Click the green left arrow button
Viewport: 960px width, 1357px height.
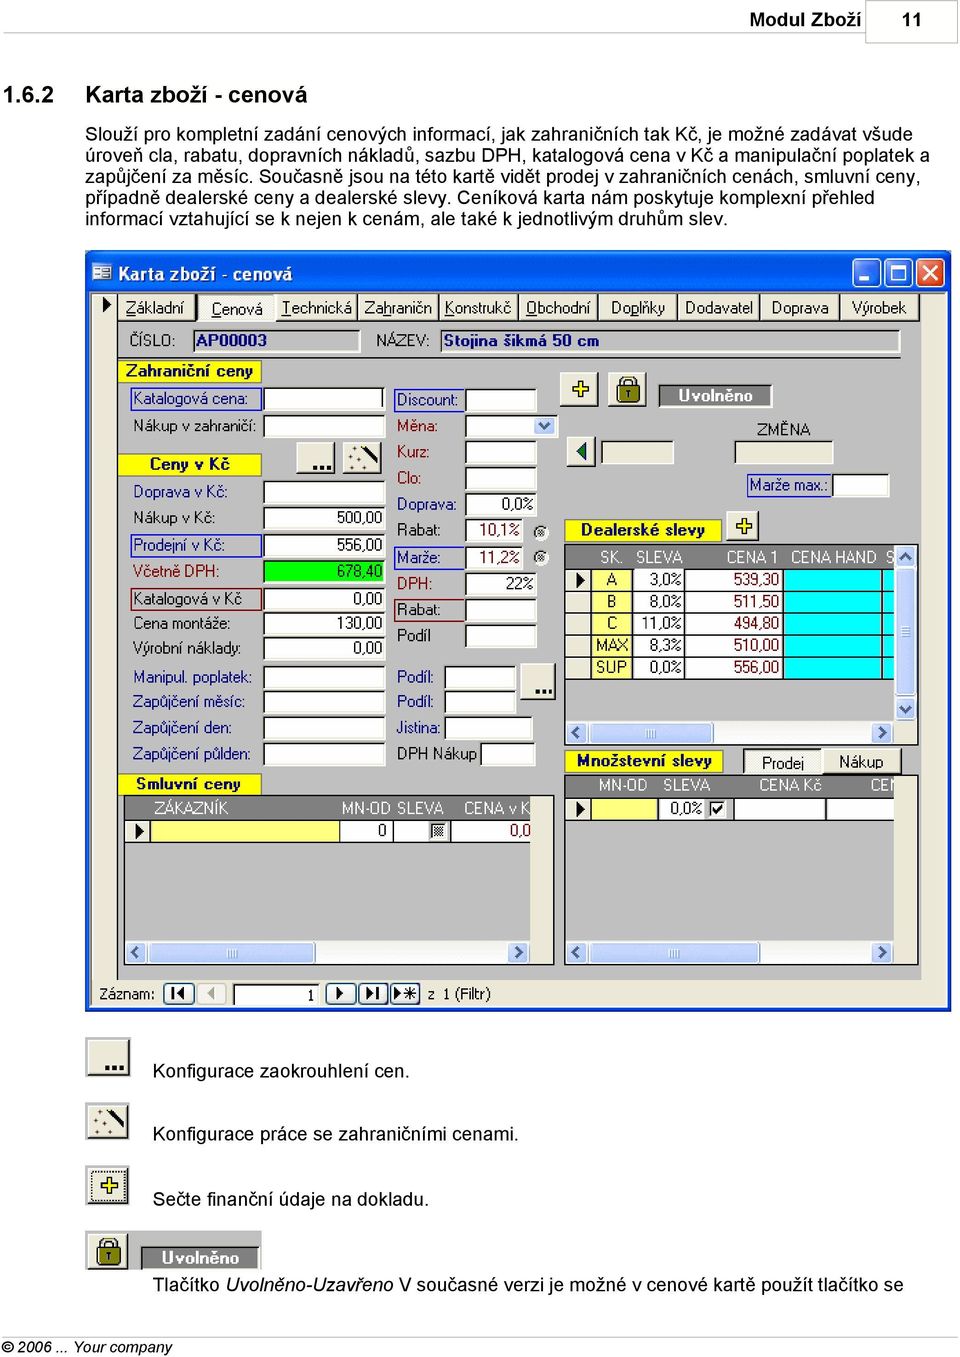tap(581, 452)
